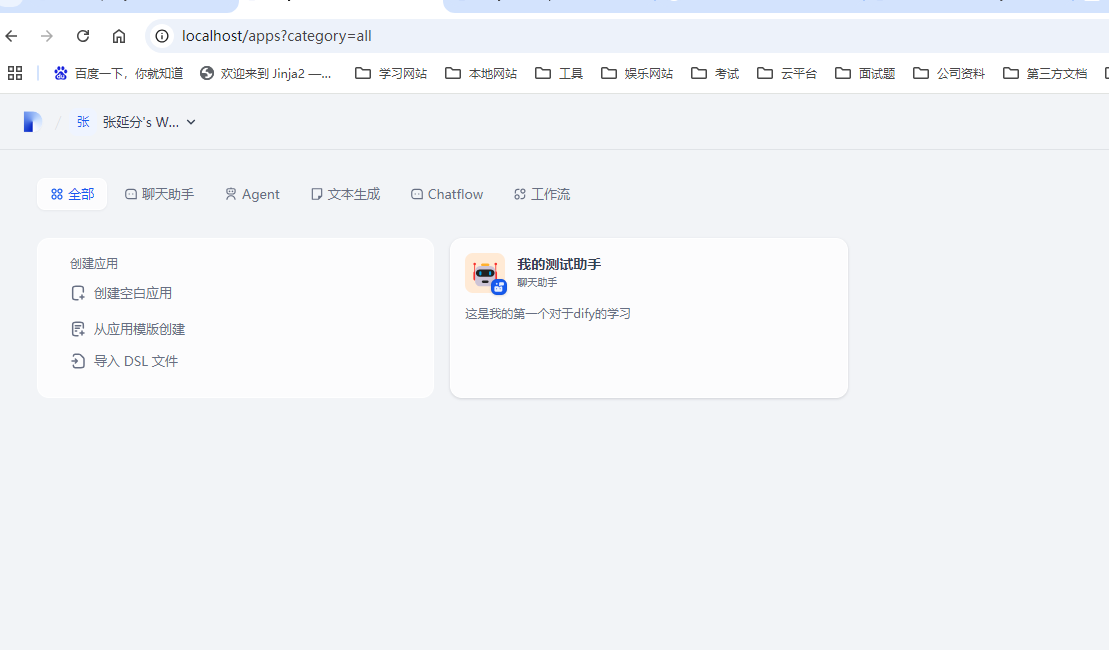Open the 娱乐网站 bookmark folder
This screenshot has height=650, width=1109.
637,74
